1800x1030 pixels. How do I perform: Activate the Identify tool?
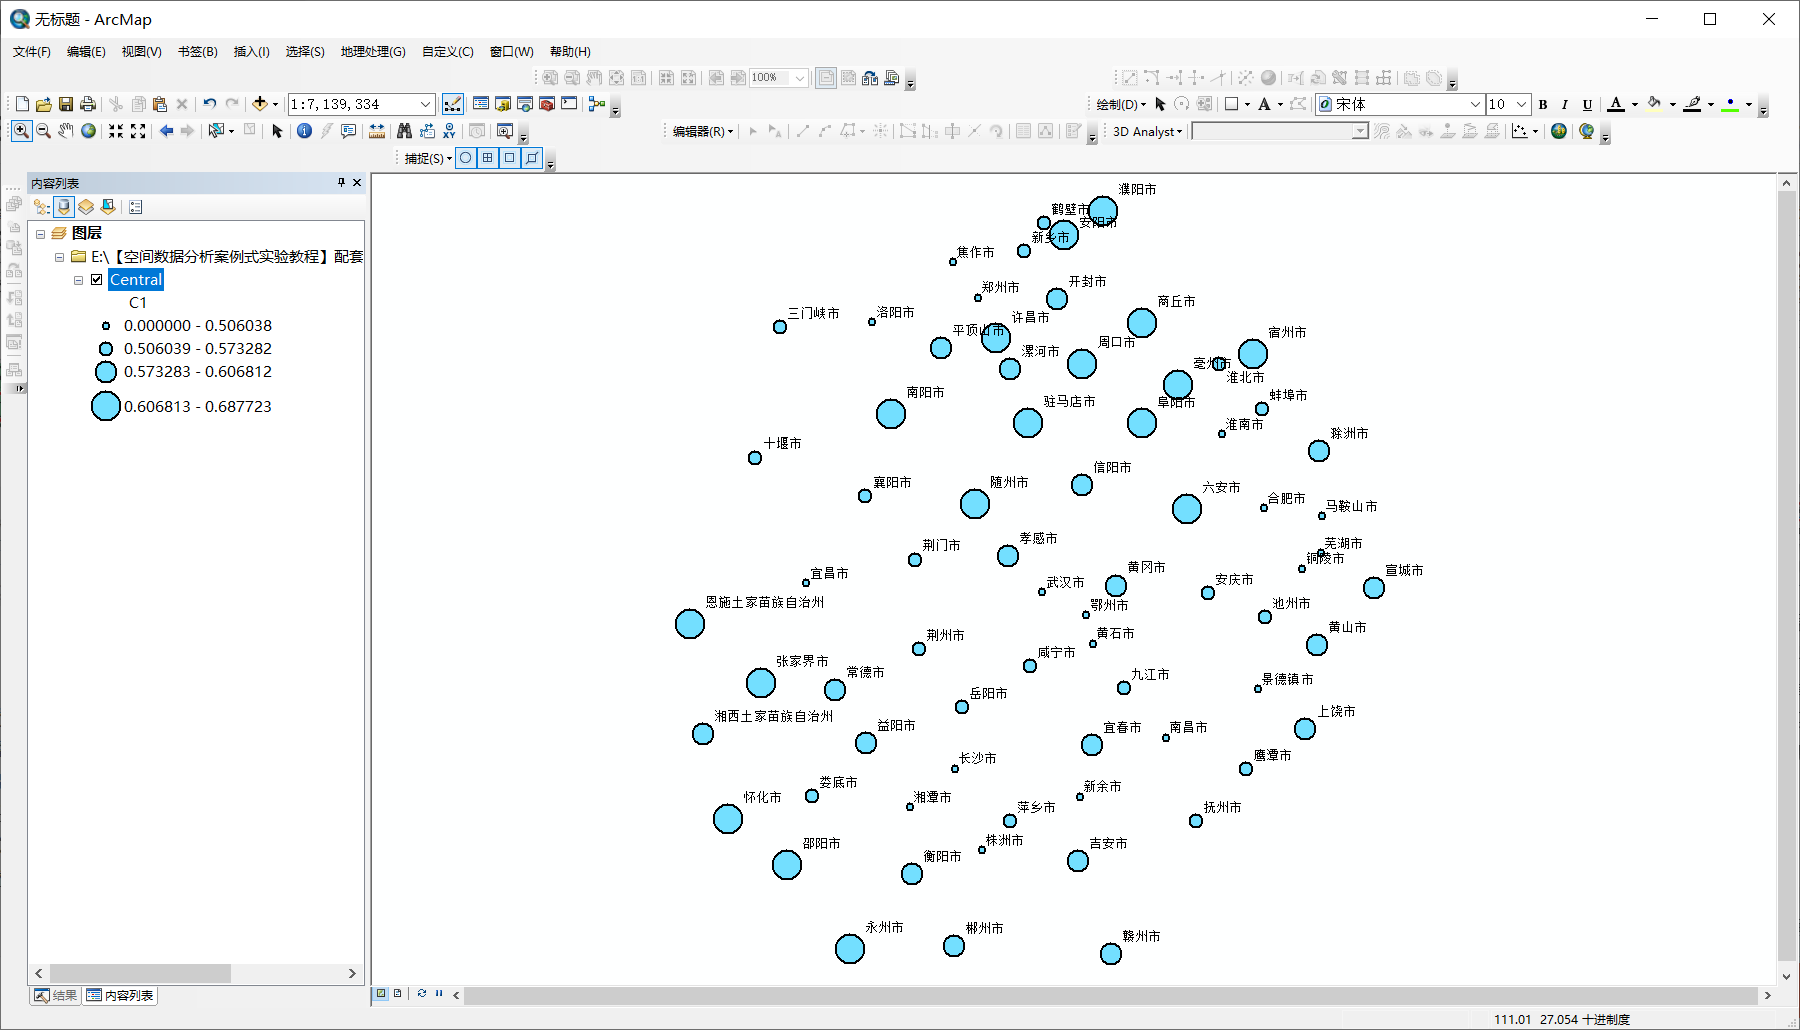coord(304,131)
